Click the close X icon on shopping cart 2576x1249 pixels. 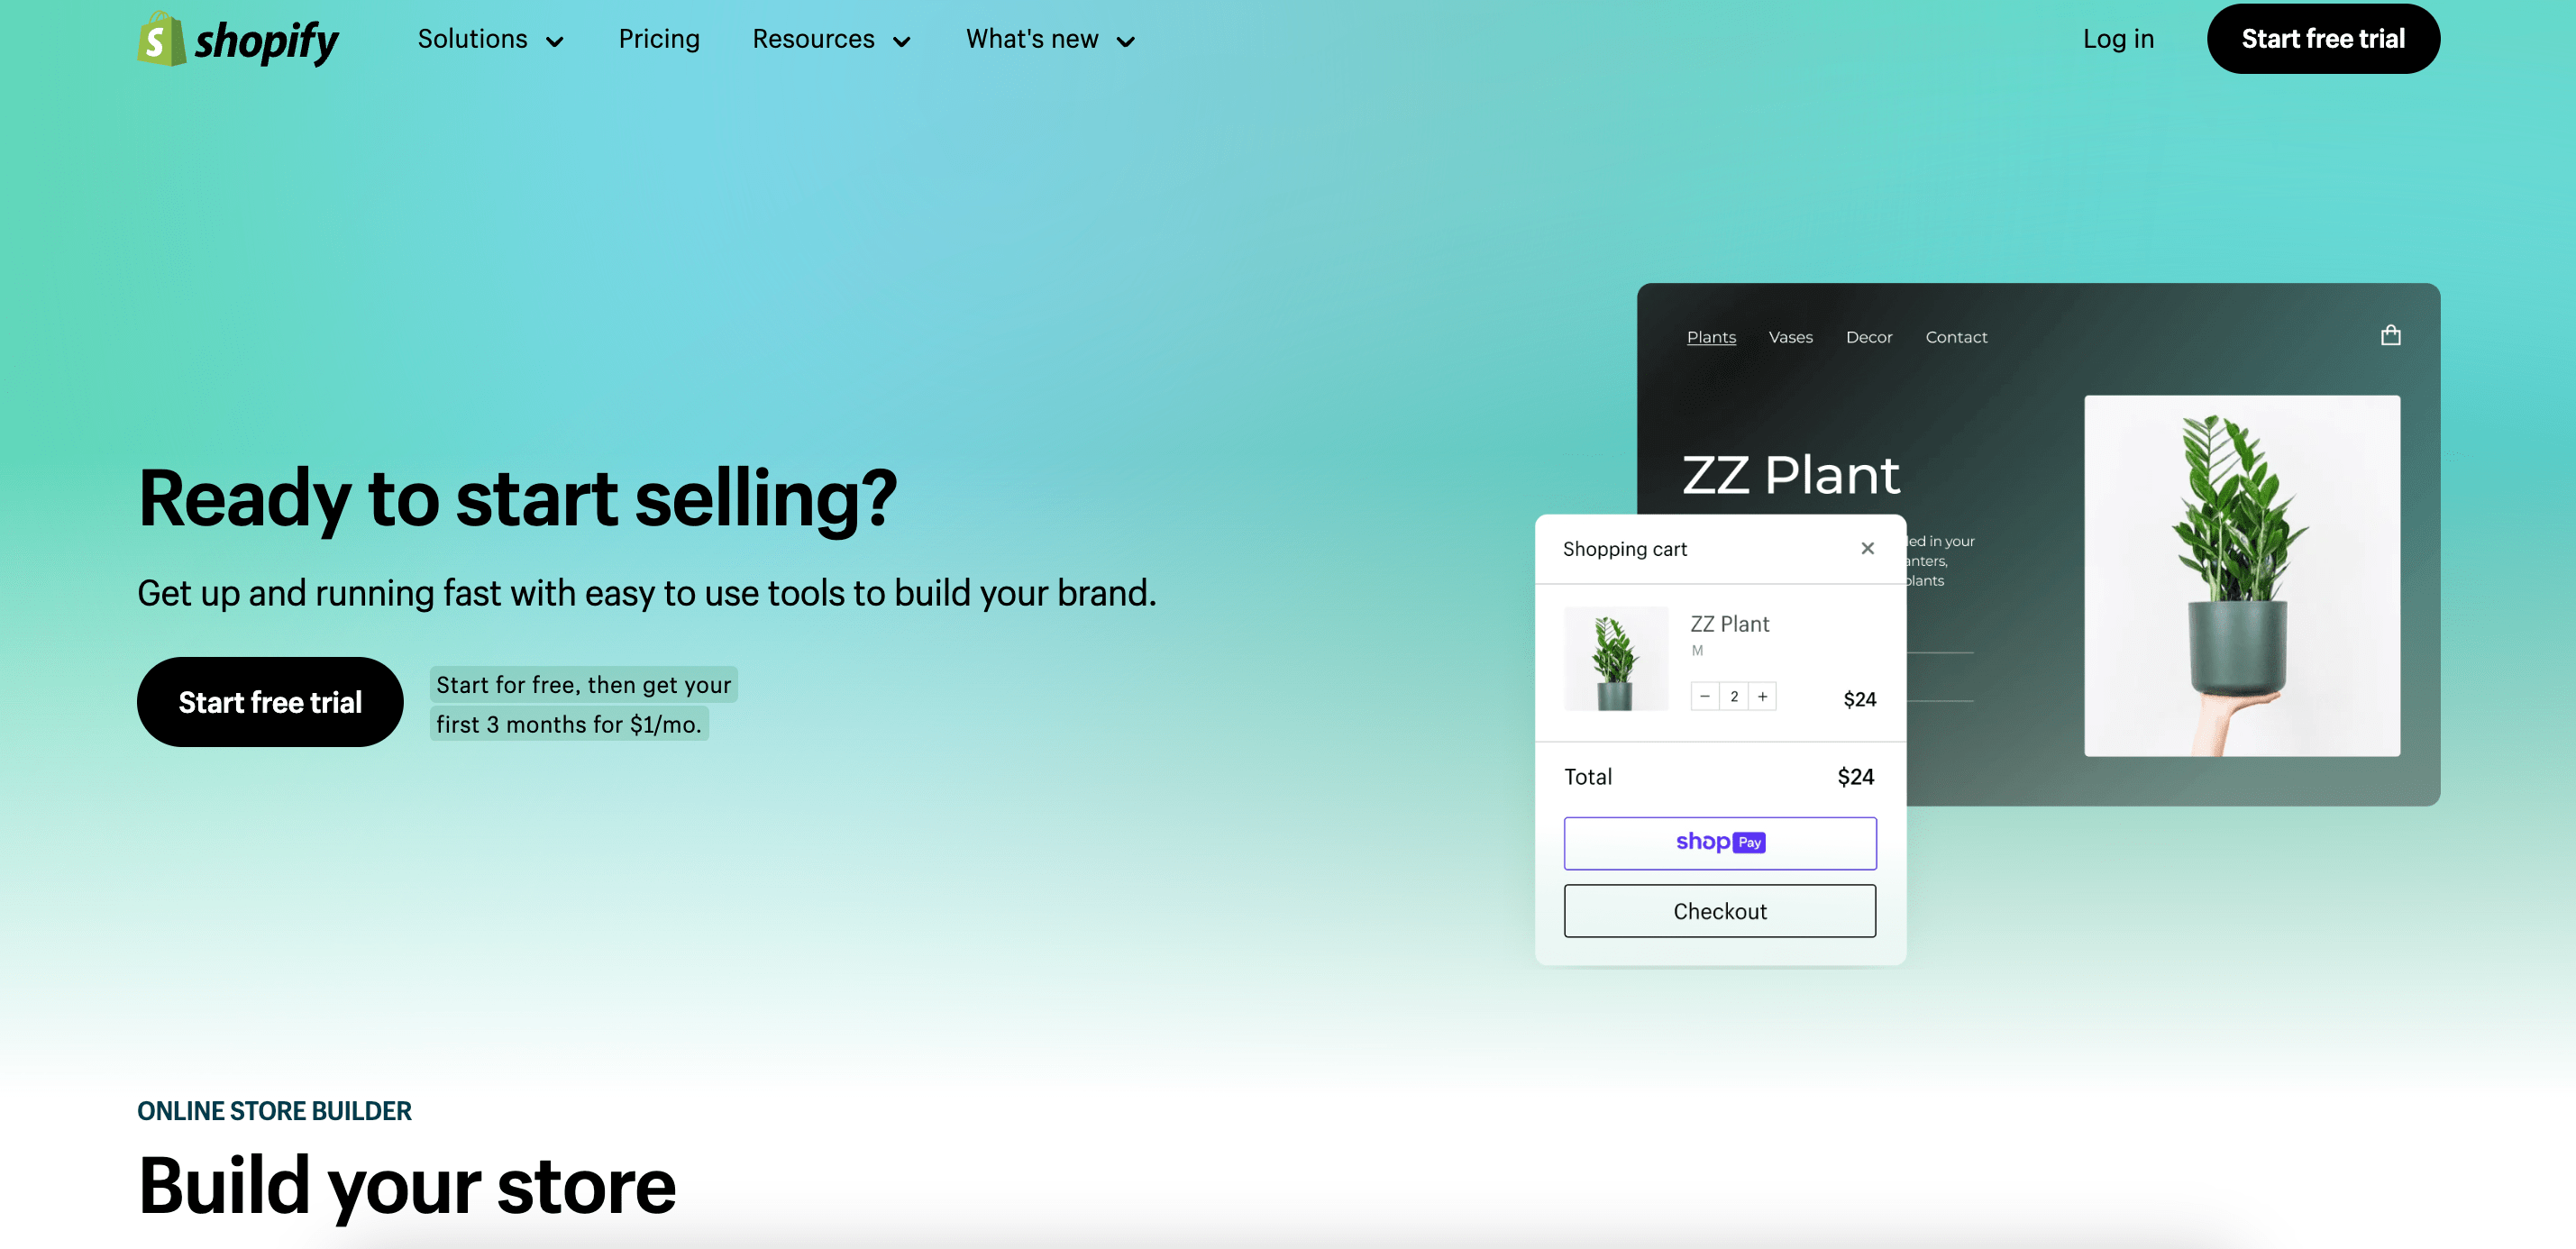click(x=1868, y=547)
